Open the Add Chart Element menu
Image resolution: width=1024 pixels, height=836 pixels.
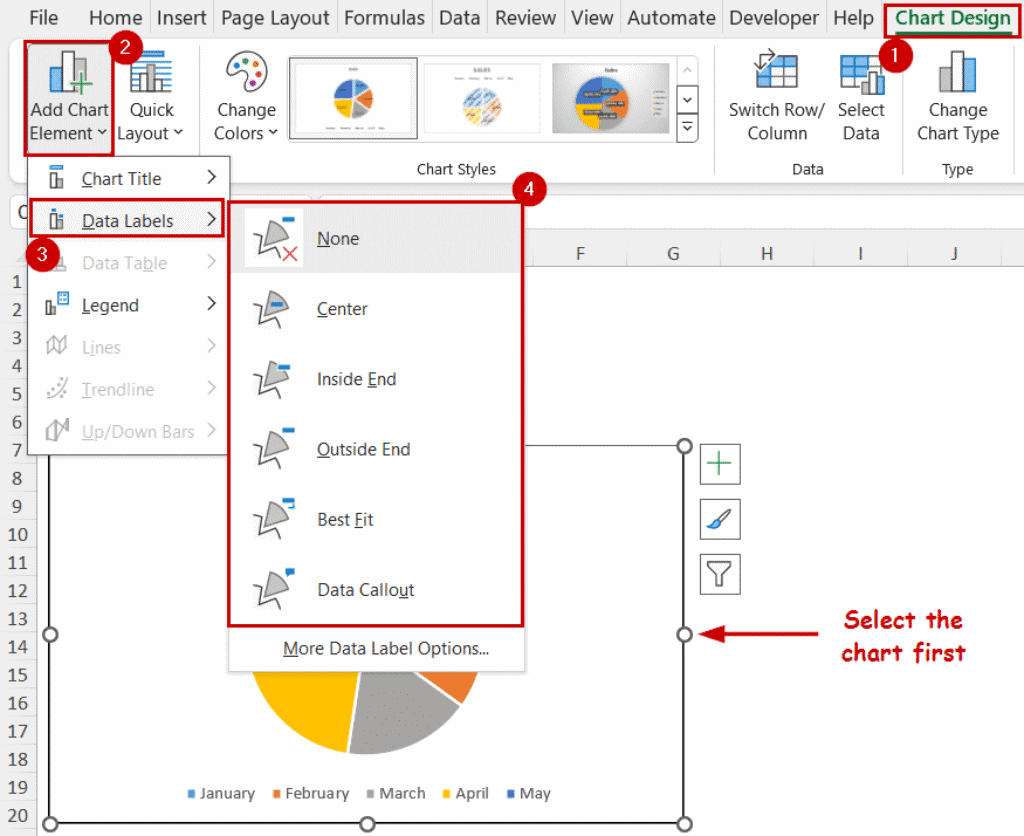[68, 97]
